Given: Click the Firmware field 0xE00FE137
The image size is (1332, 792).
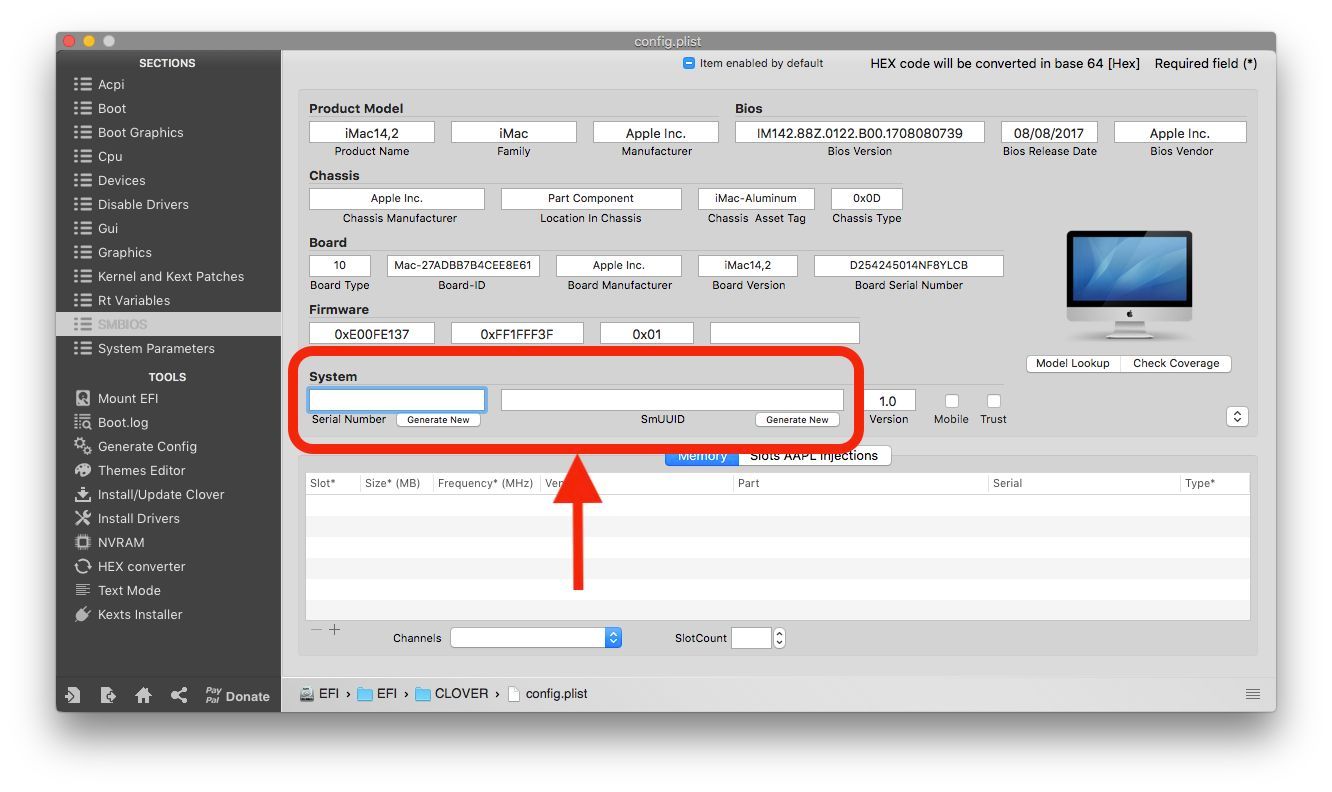Looking at the screenshot, I should (x=372, y=333).
